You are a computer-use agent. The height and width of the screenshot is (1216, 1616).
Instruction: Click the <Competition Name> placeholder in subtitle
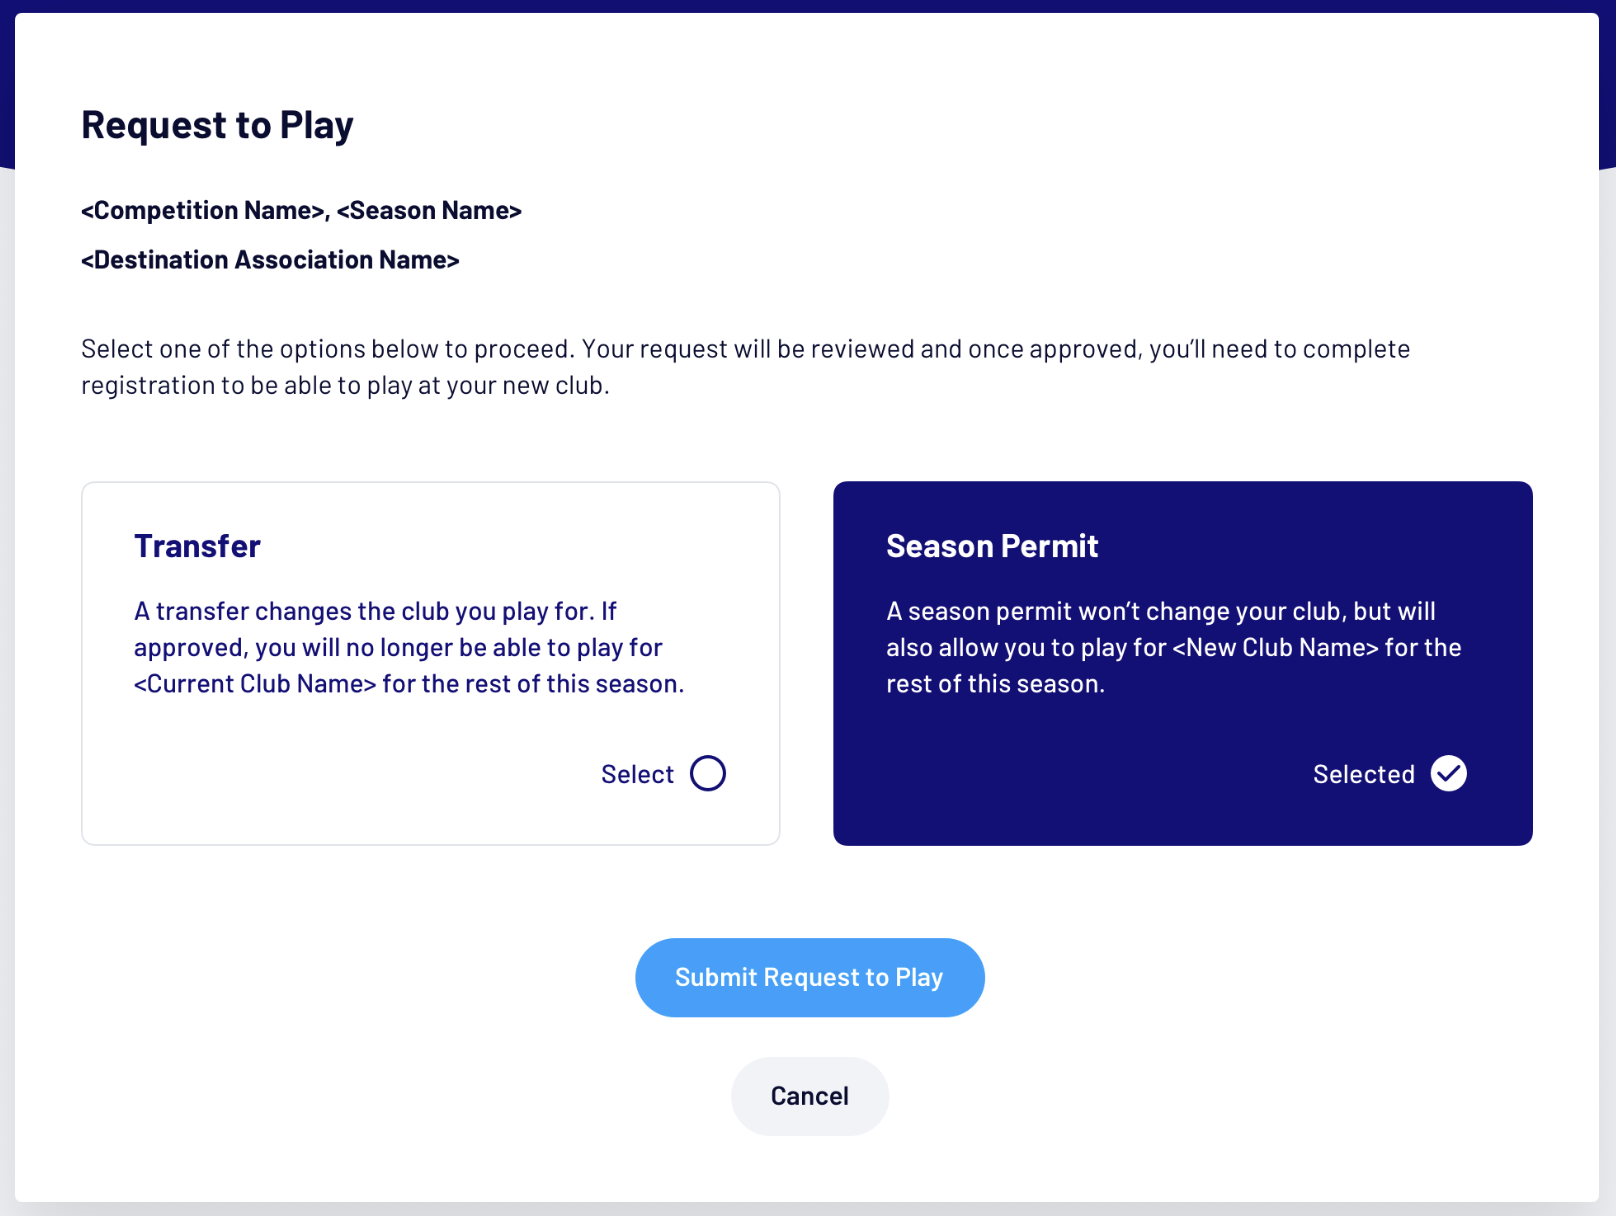tap(204, 211)
